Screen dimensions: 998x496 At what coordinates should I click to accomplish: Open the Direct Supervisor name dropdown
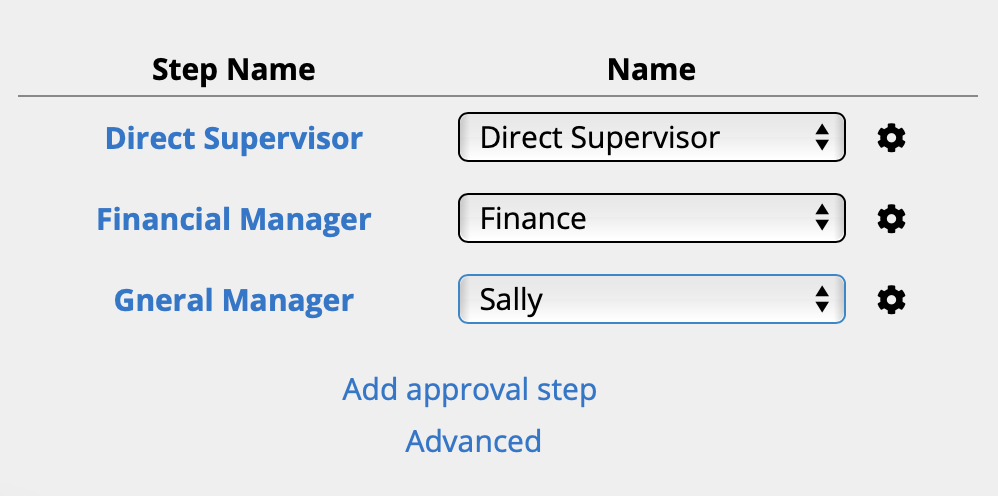[x=651, y=138]
